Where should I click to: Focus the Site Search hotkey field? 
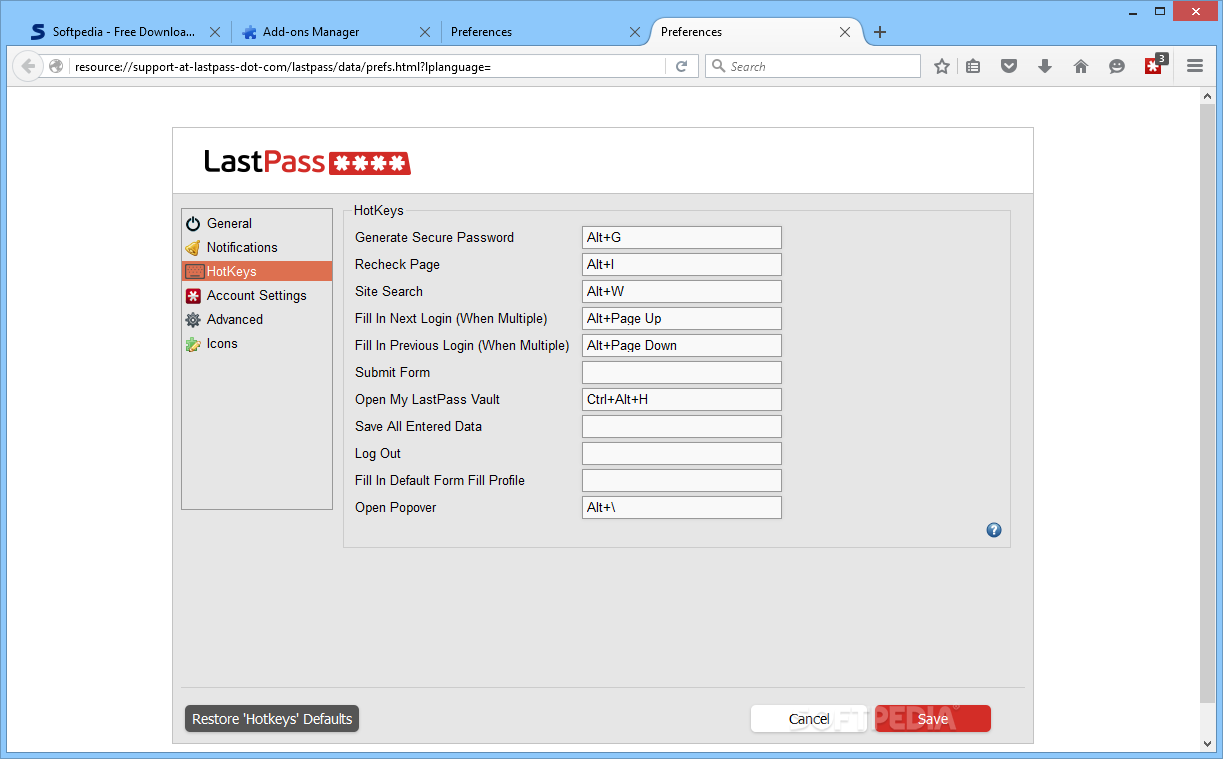tap(682, 291)
